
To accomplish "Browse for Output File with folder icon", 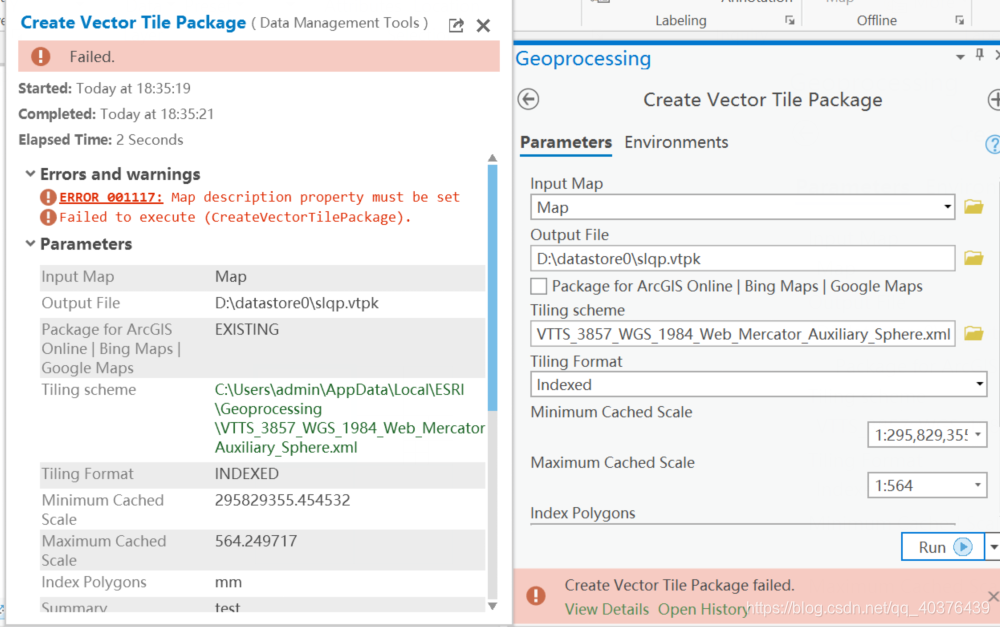I will coord(973,258).
